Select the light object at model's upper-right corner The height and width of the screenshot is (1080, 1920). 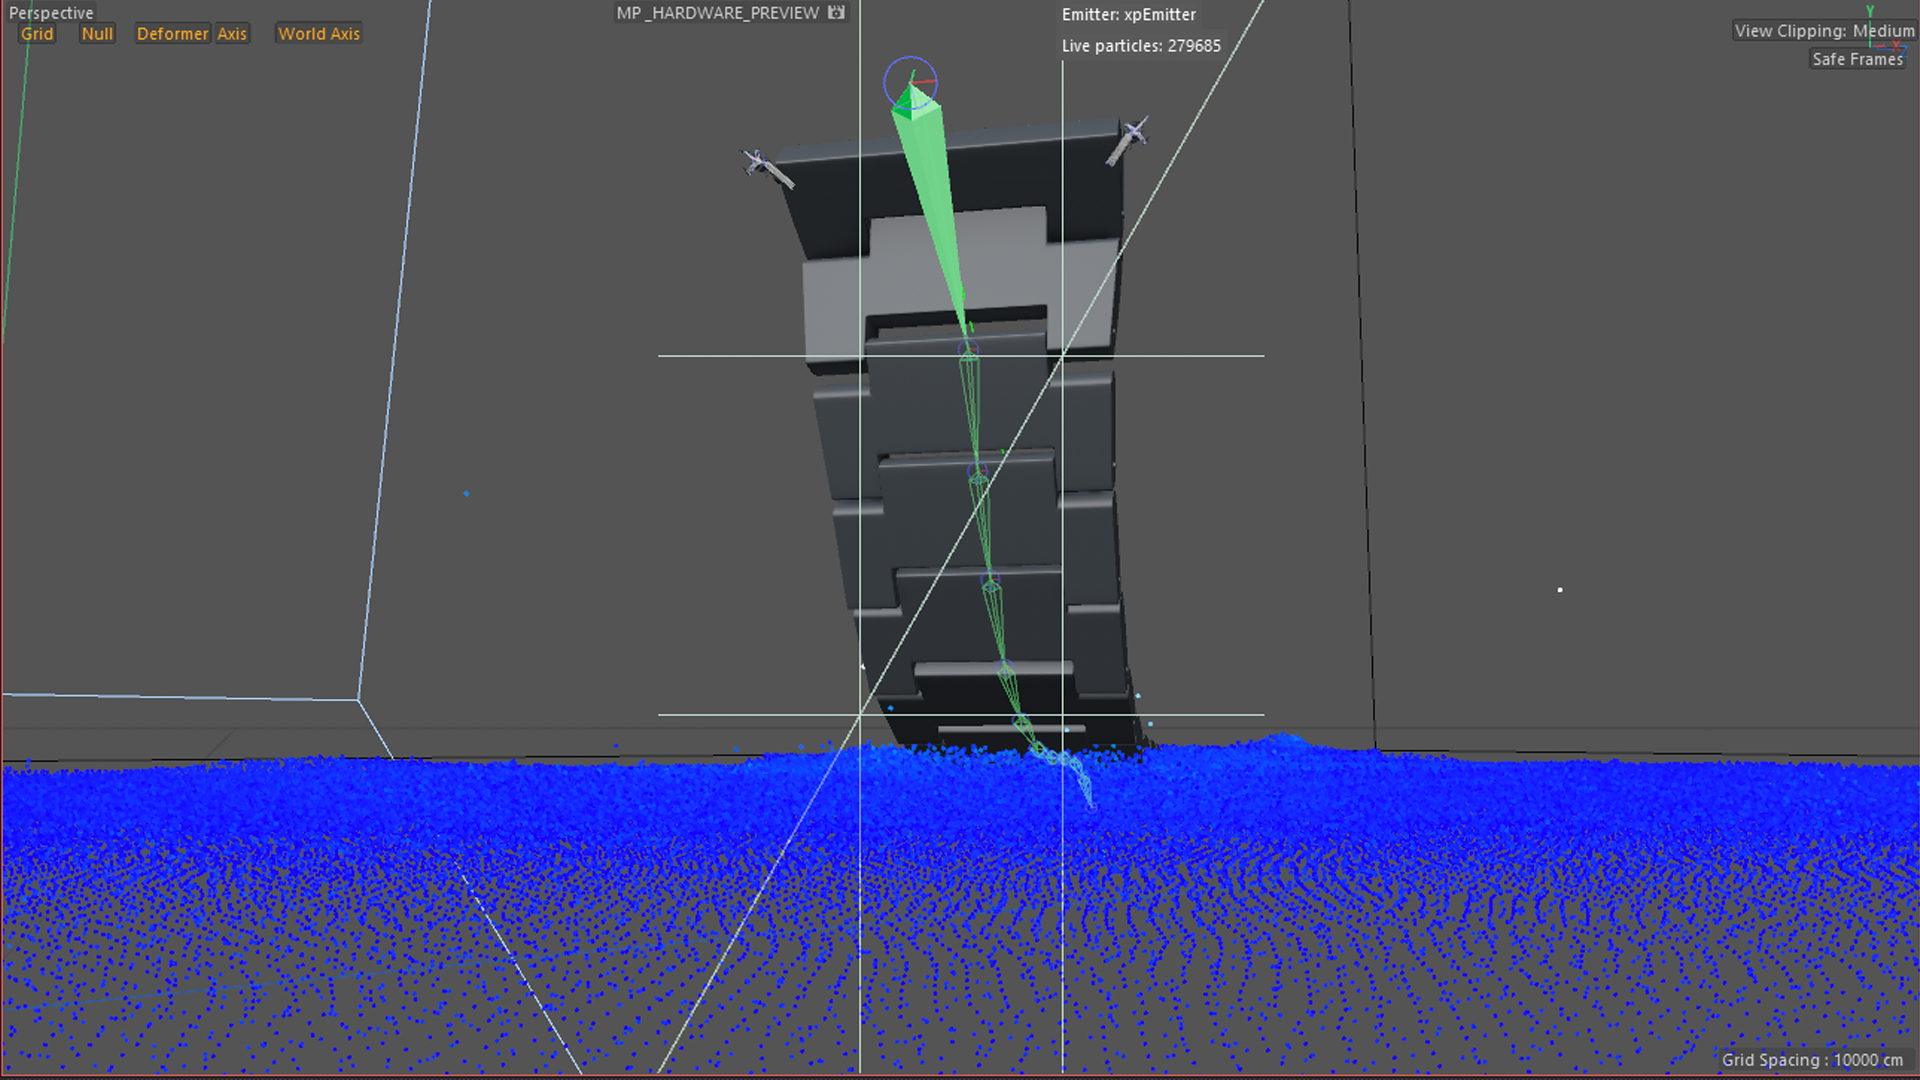(1128, 139)
